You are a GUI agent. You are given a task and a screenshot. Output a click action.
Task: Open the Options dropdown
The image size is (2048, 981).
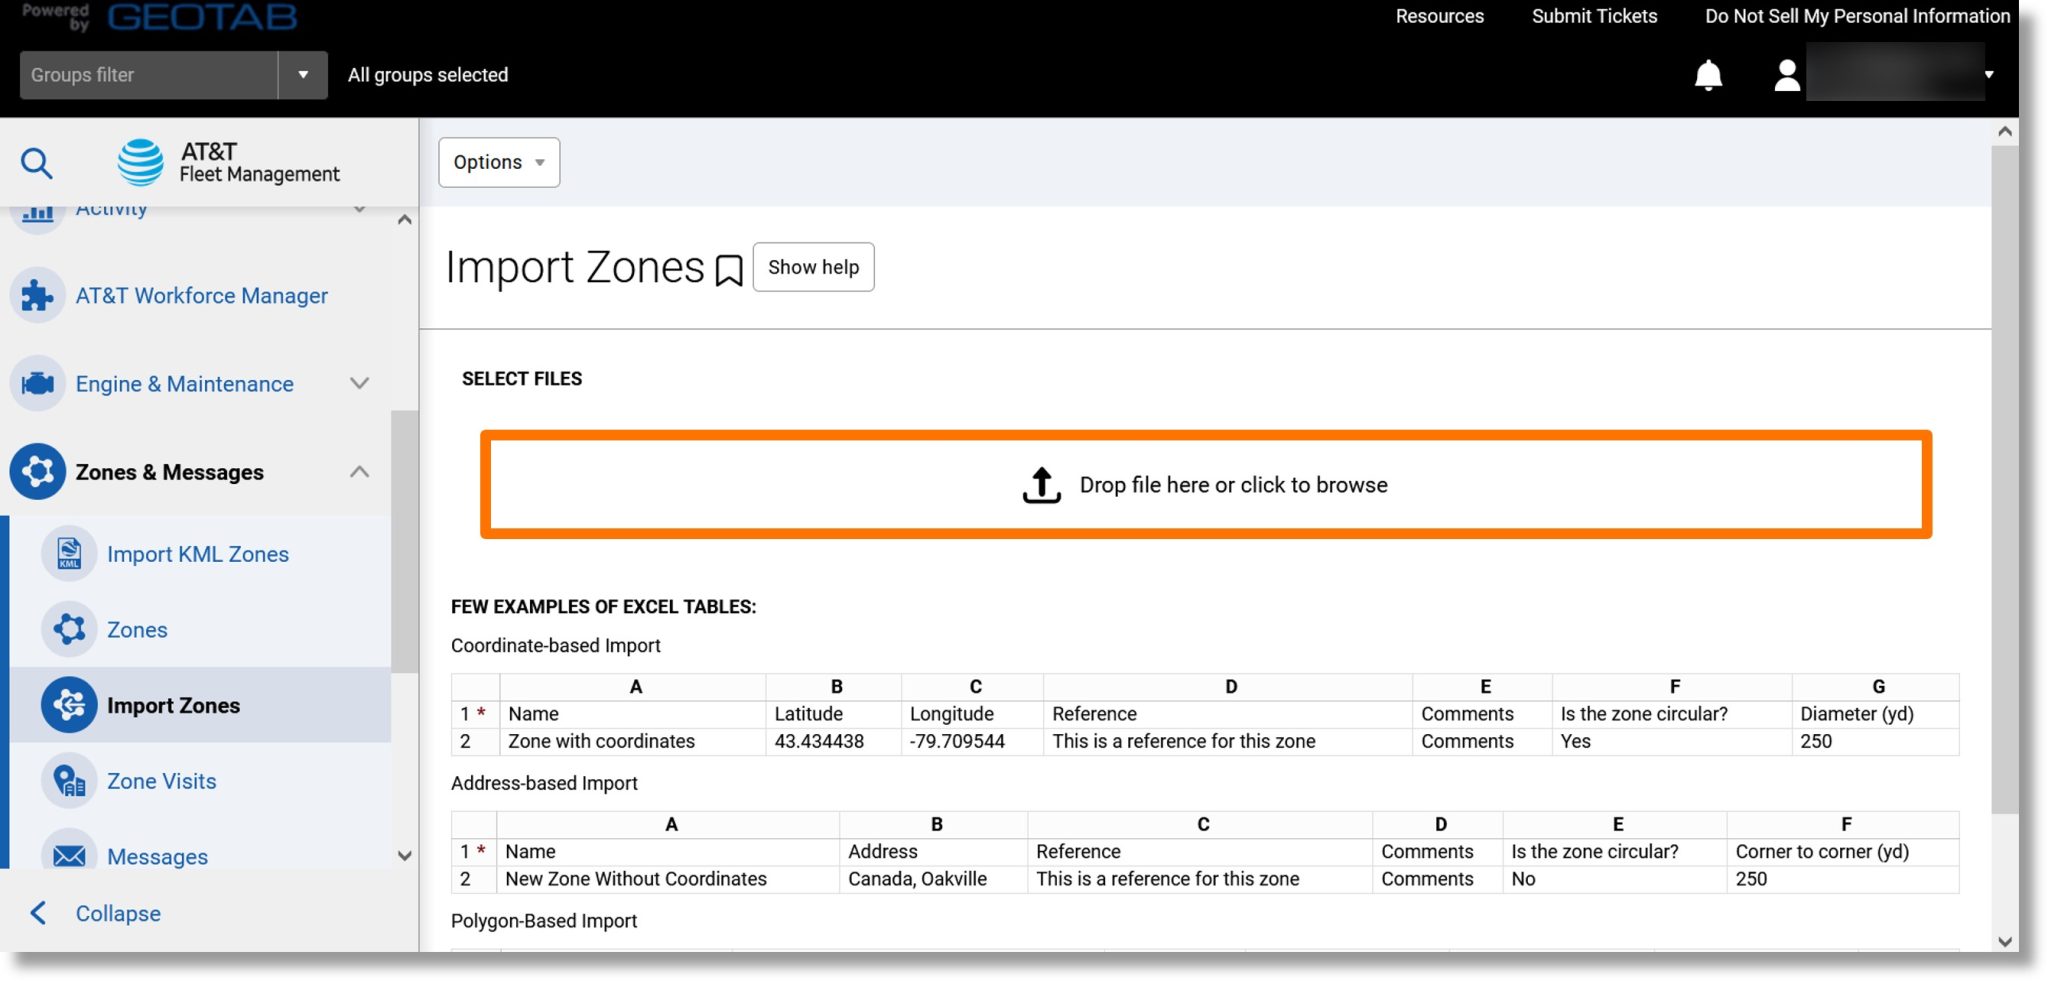click(x=498, y=161)
